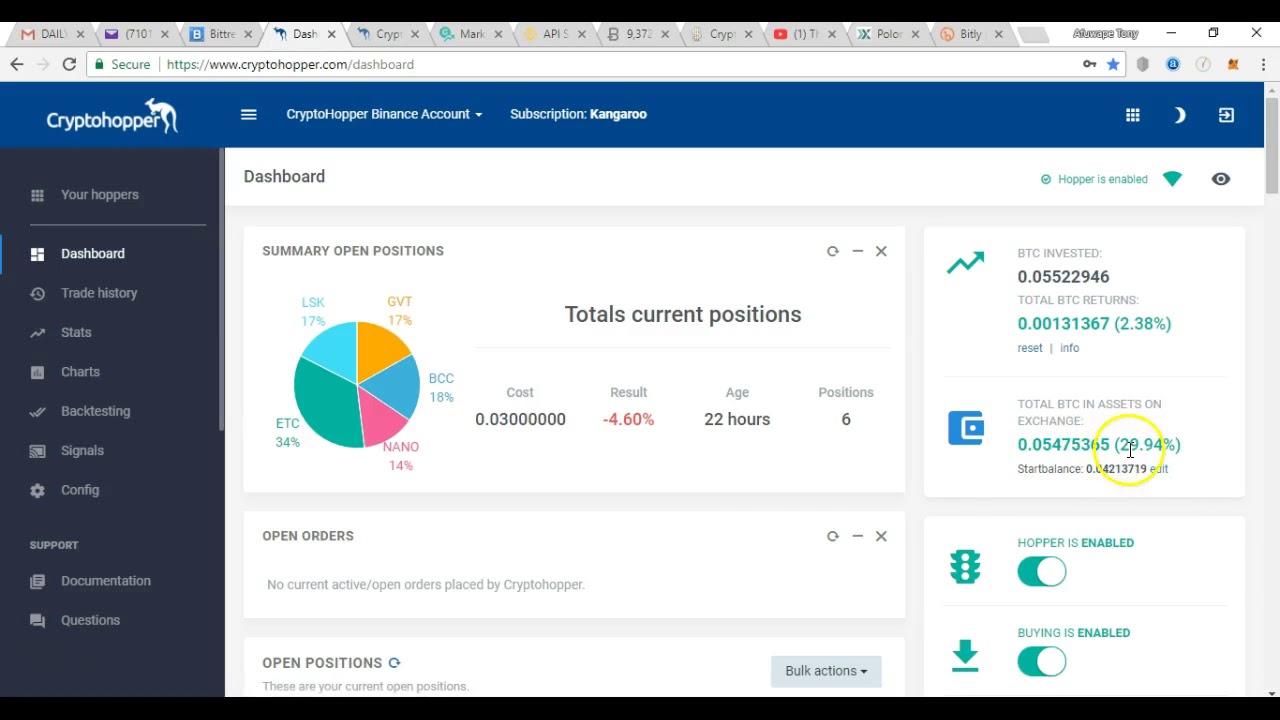Refresh the Open Orders panel

tap(833, 536)
